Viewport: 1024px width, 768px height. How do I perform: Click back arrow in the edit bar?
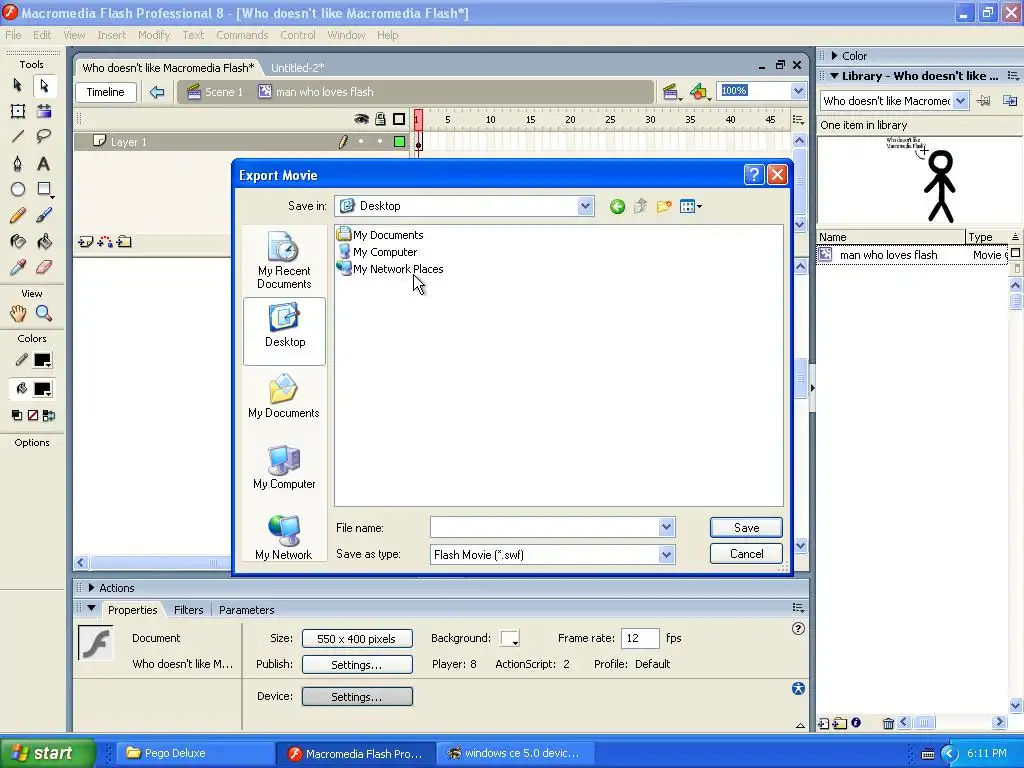pyautogui.click(x=157, y=92)
